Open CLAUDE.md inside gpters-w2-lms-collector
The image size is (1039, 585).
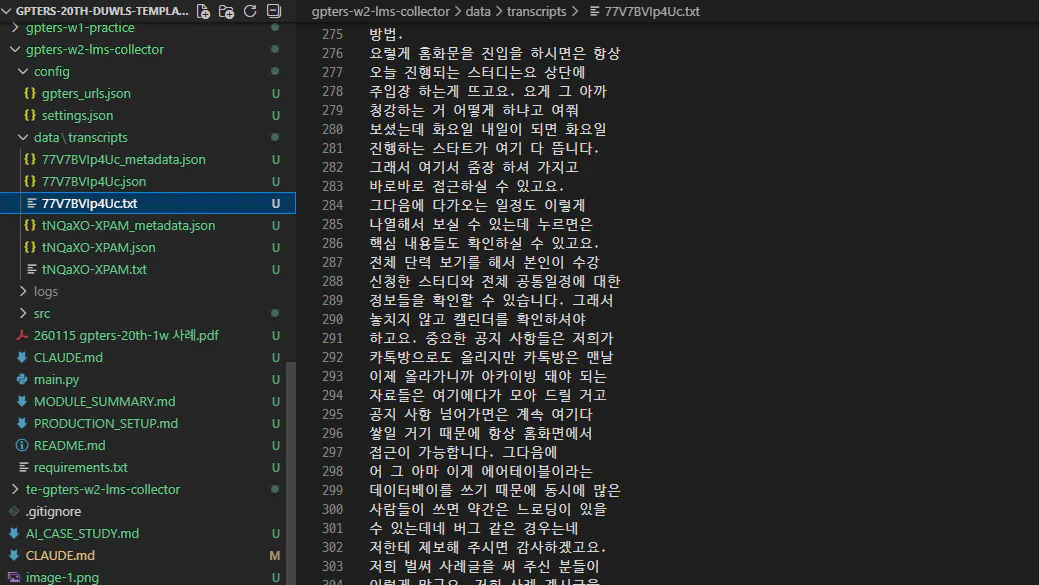pos(68,358)
